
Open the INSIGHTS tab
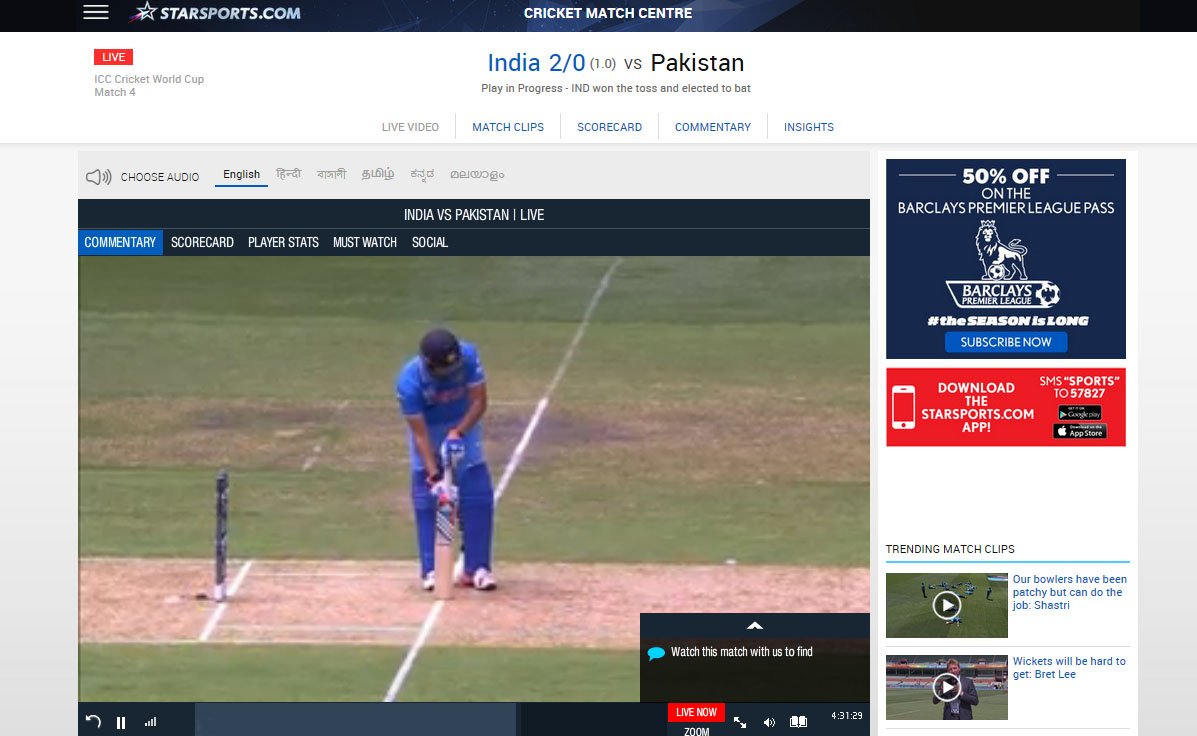click(808, 127)
